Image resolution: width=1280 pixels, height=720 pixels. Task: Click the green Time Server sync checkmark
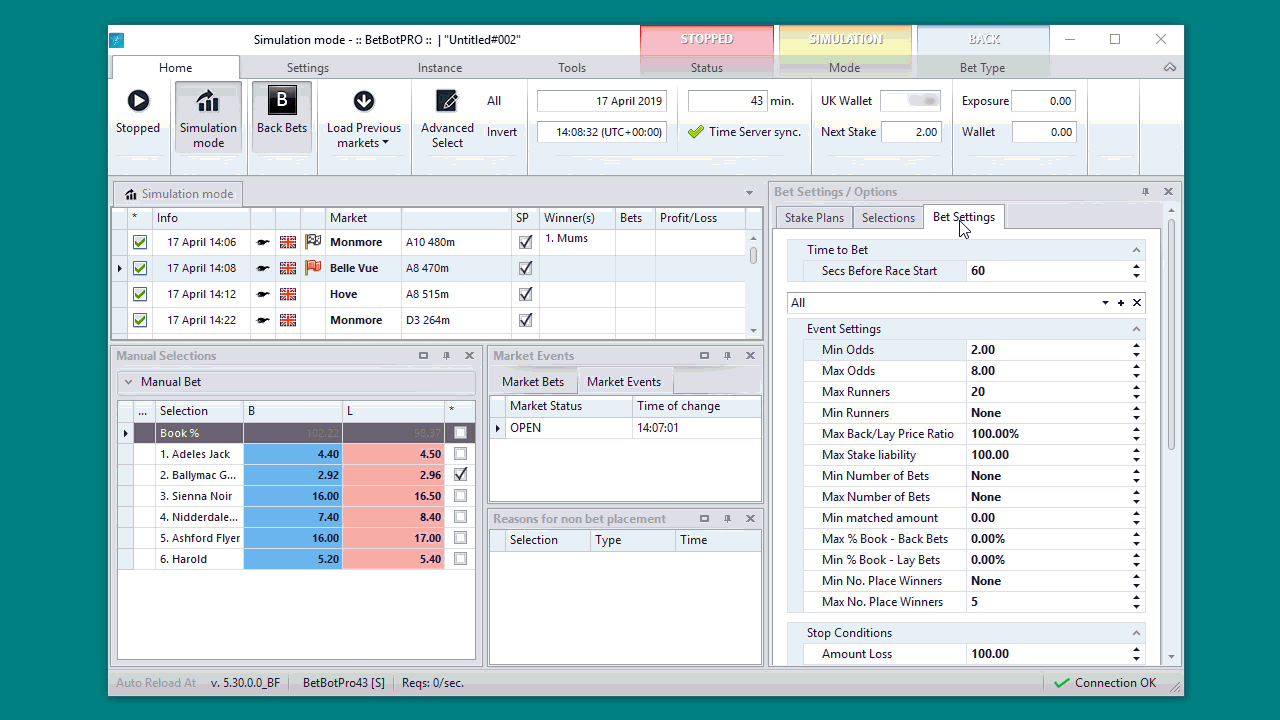(696, 132)
